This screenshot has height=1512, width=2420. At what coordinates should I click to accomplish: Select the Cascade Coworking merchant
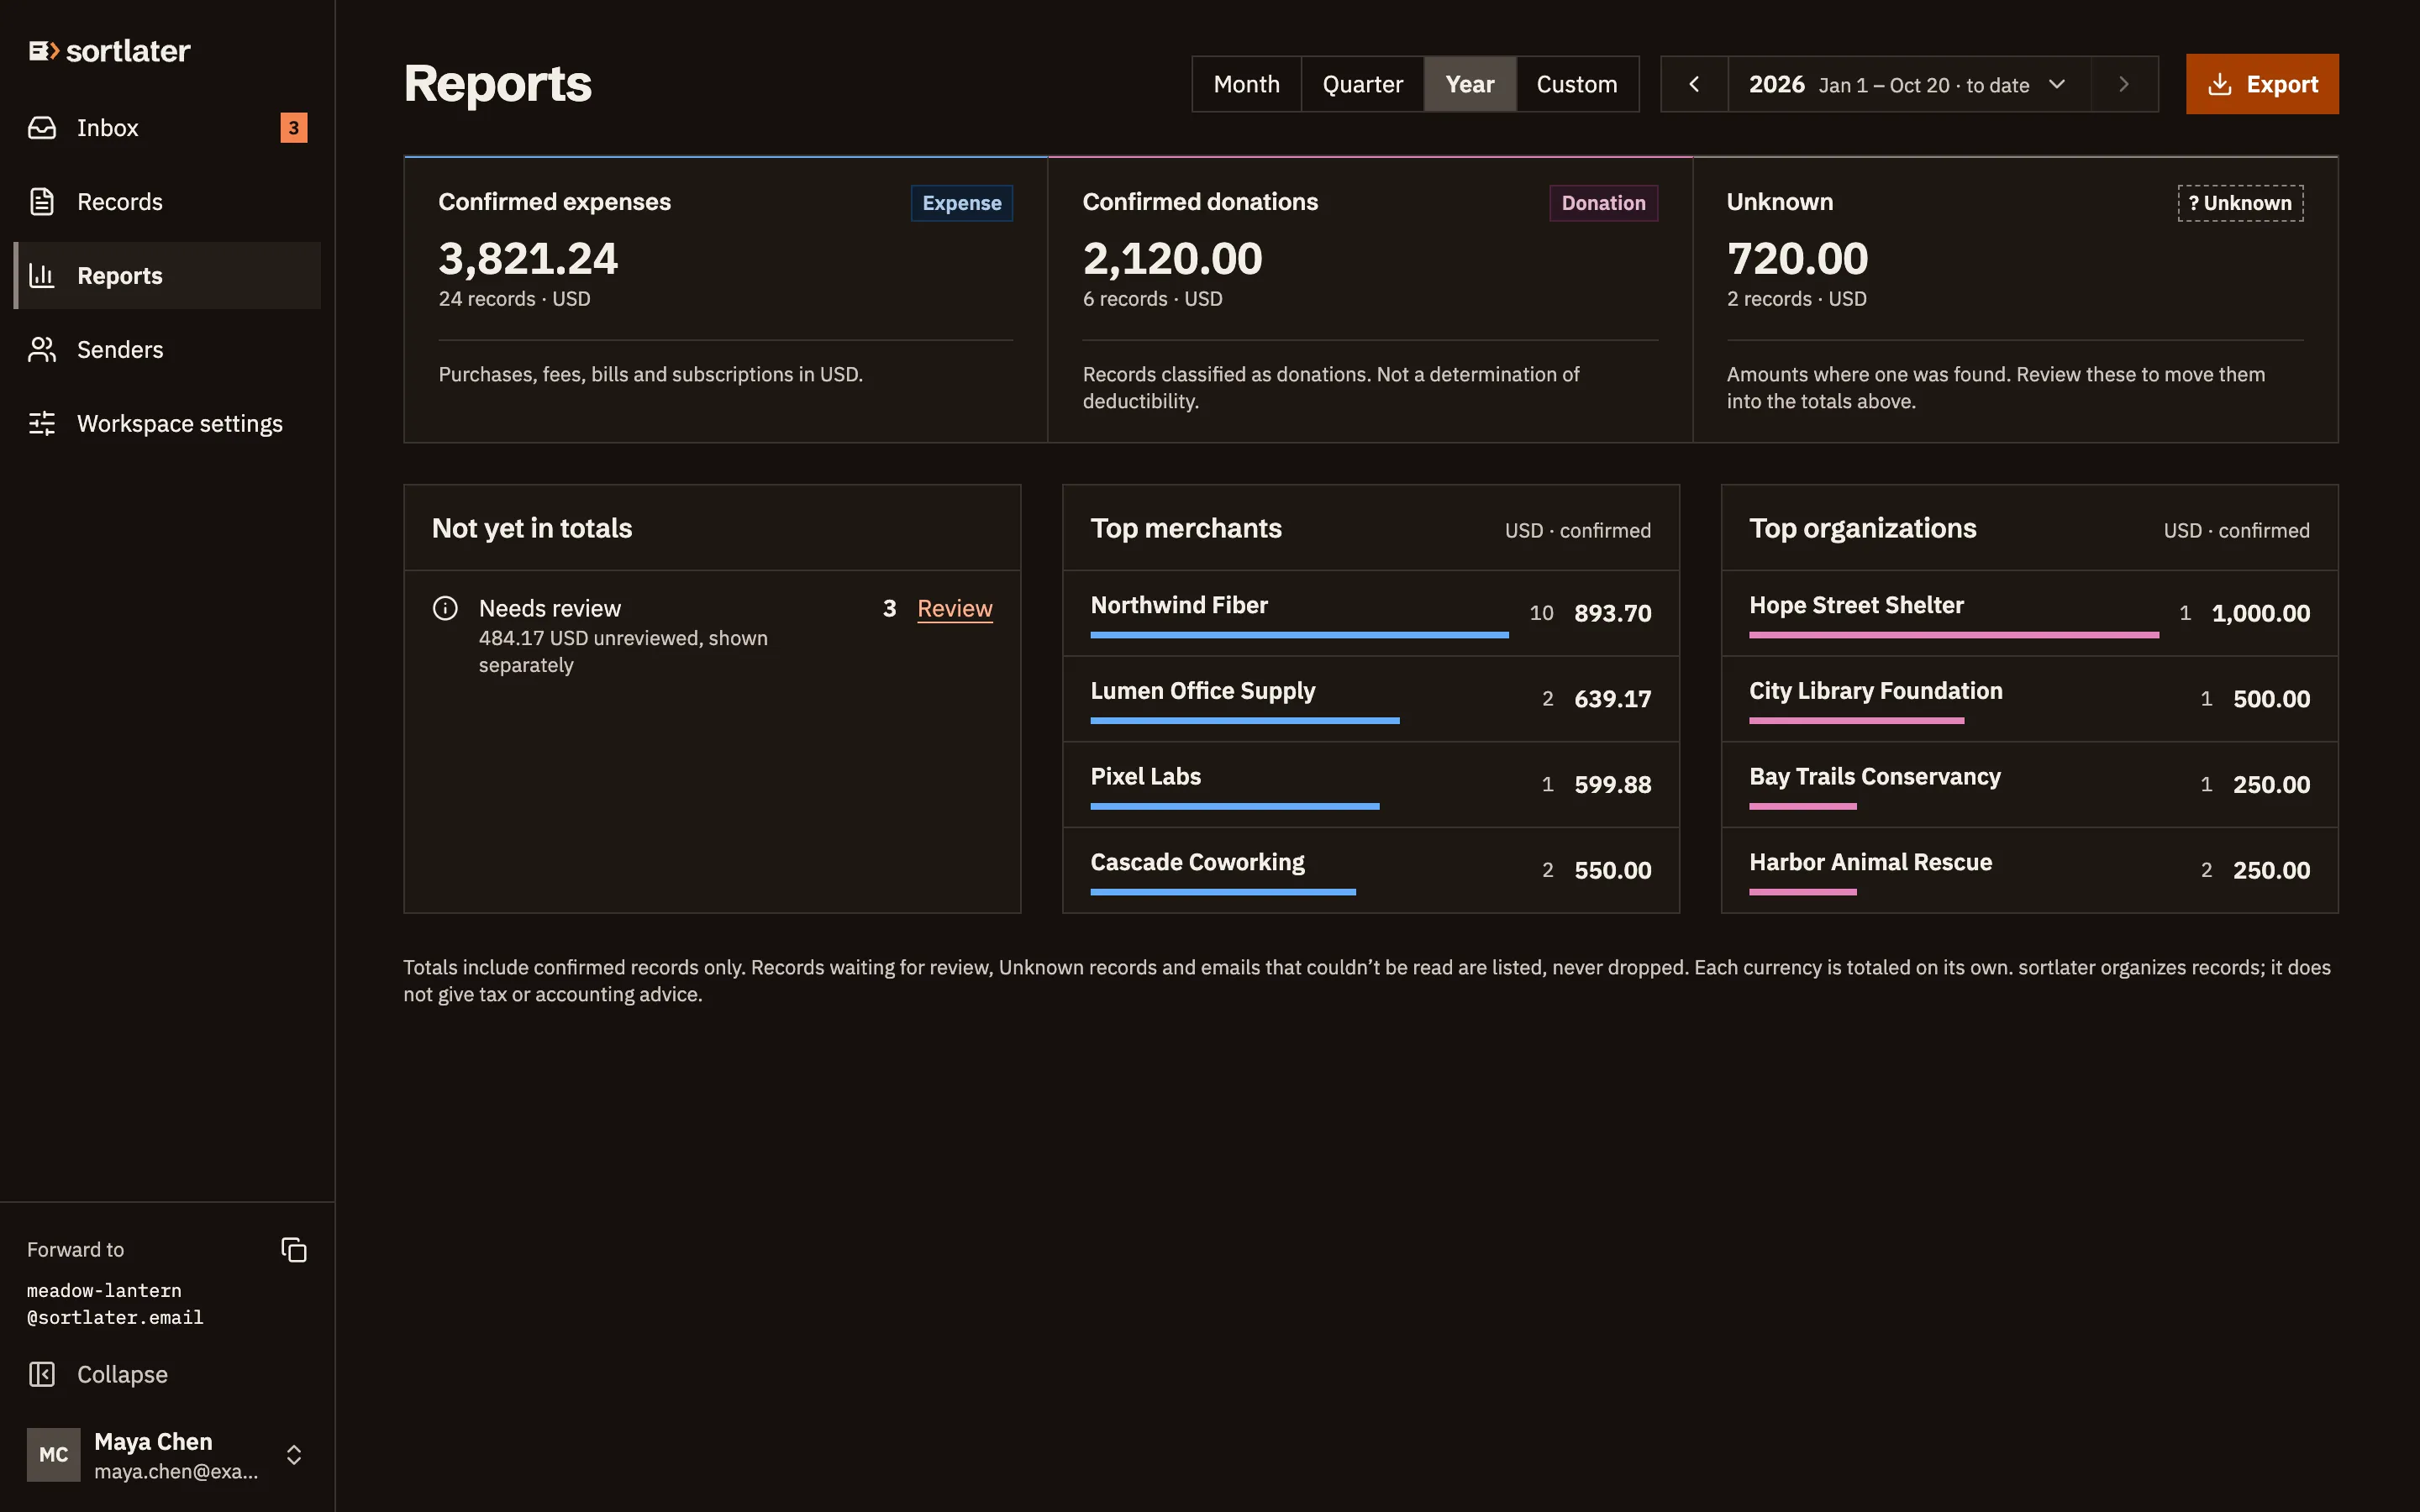(x=1371, y=870)
